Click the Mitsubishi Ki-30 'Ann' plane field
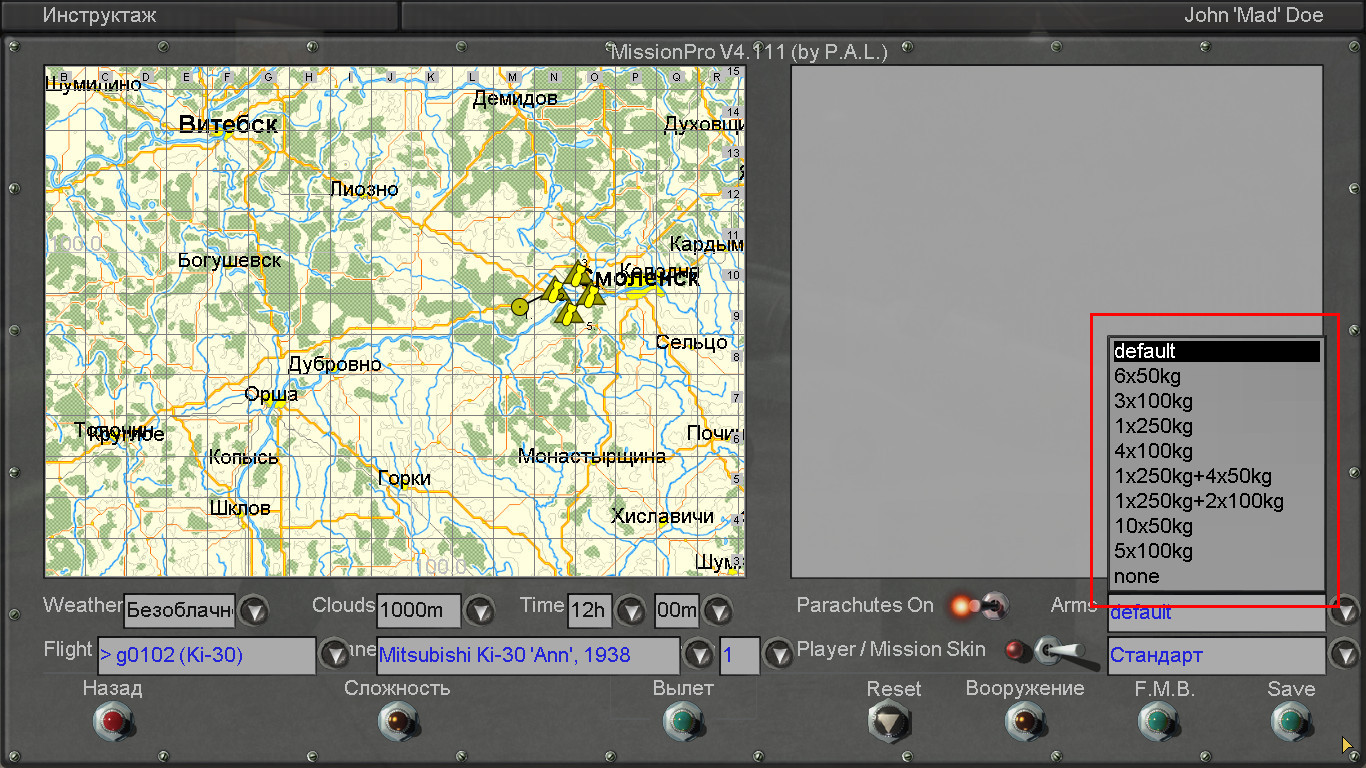The height and width of the screenshot is (768, 1366). tap(528, 656)
